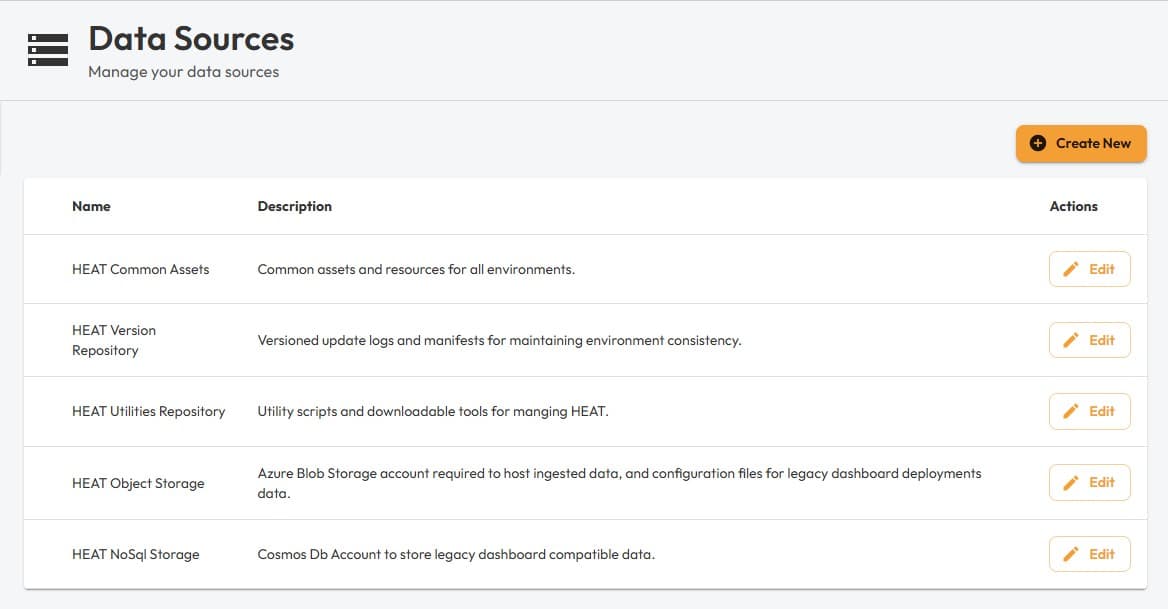Select the HEAT Common Assets row
Viewport: 1168px width, 609px height.
[500, 268]
